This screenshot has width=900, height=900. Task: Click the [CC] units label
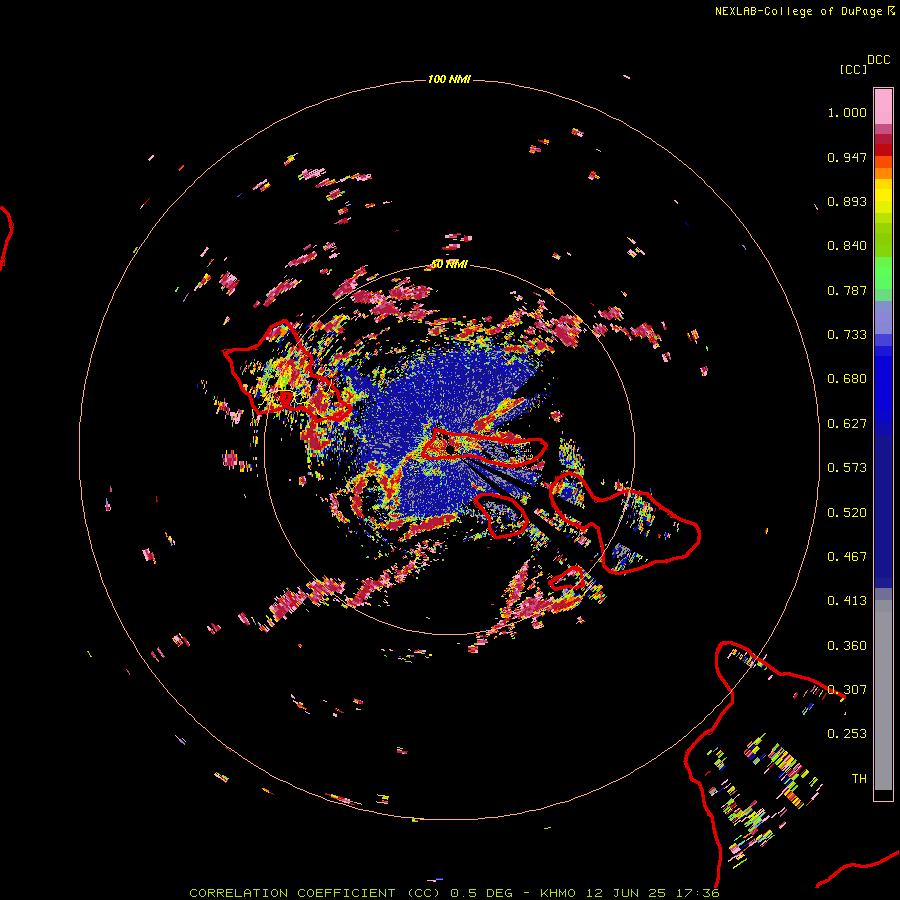(x=853, y=69)
